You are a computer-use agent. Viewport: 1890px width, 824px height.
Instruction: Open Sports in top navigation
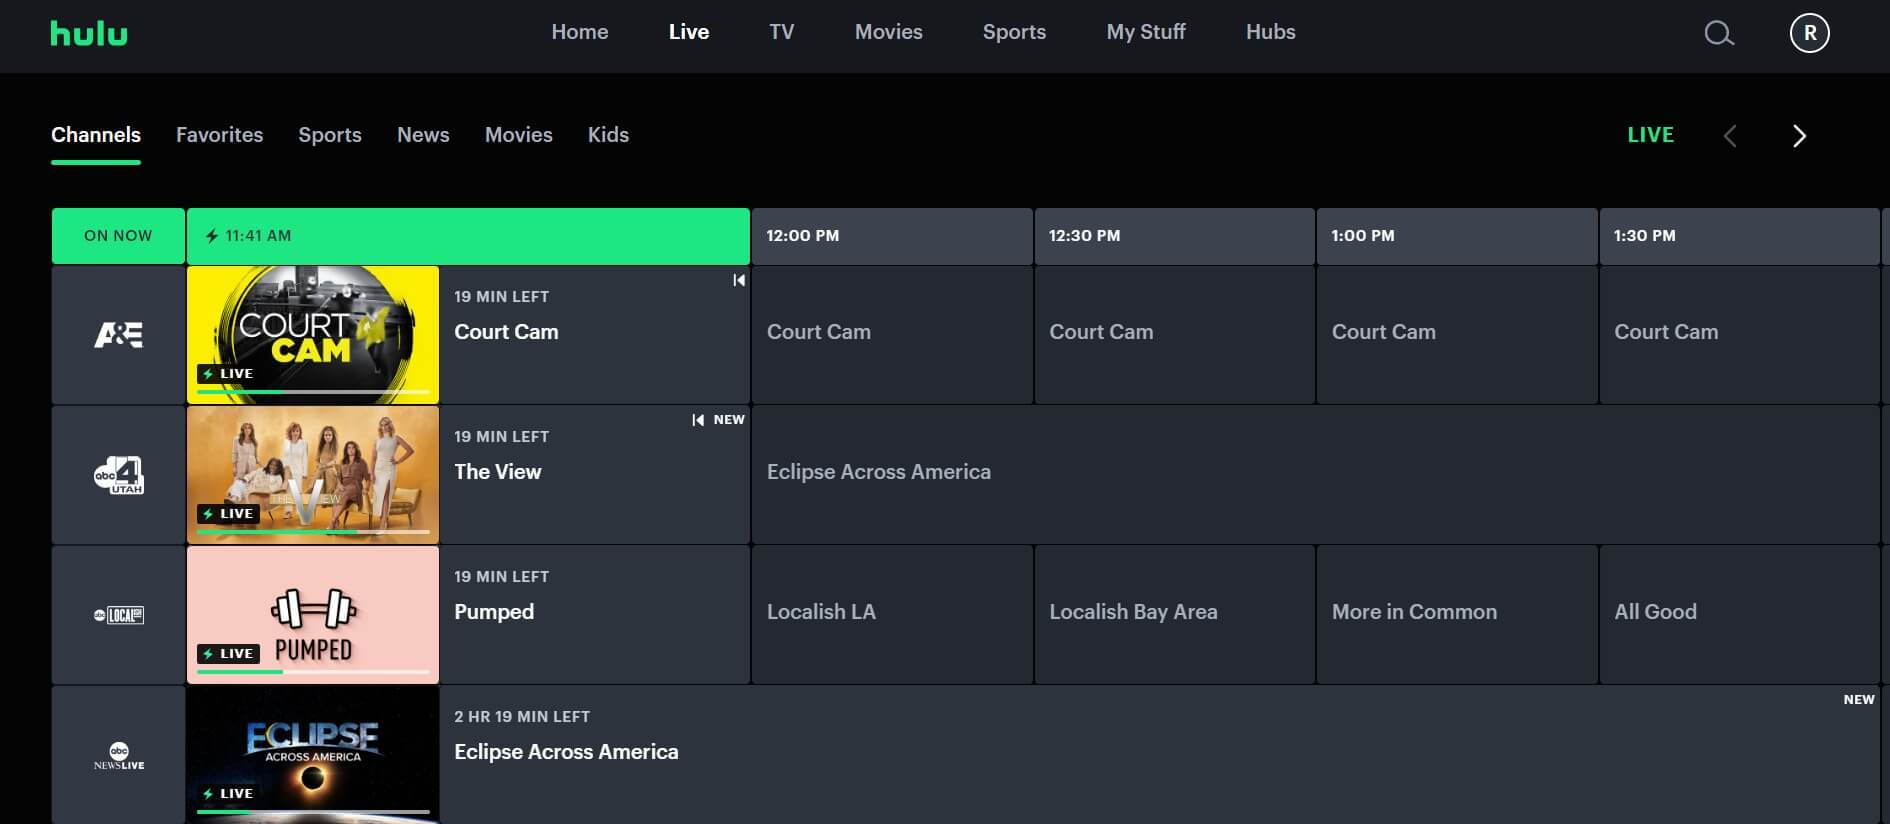1014,32
